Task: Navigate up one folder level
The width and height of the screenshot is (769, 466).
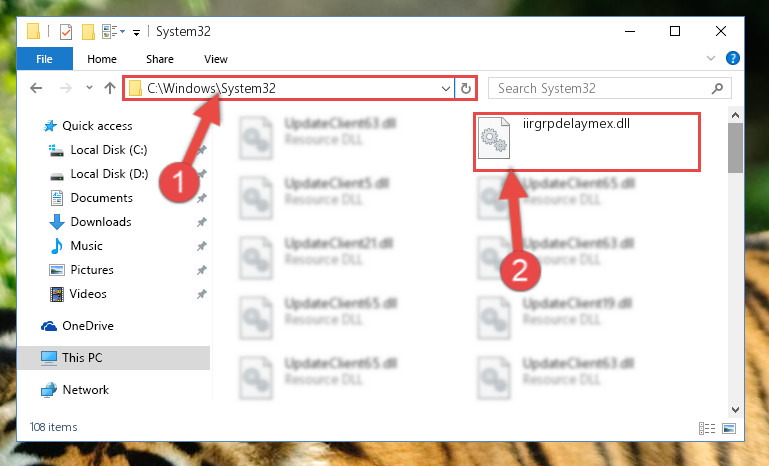Action: pos(110,88)
